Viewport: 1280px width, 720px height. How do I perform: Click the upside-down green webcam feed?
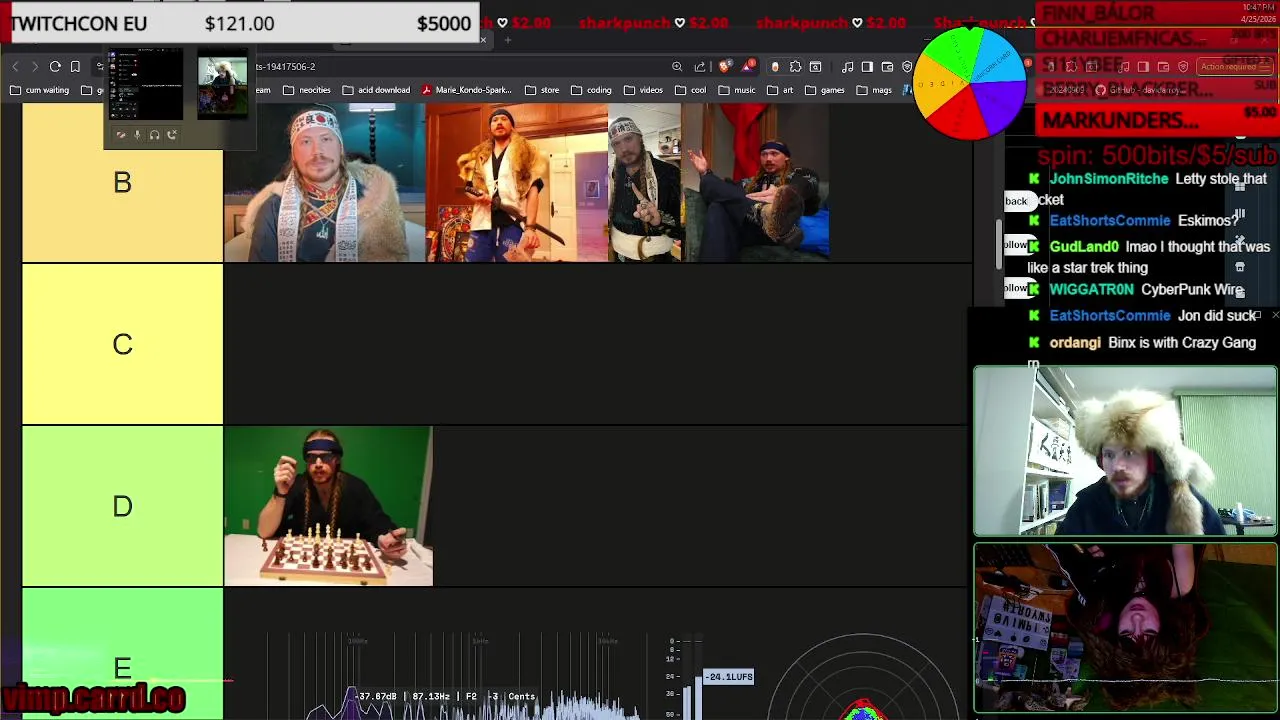(x=1125, y=628)
